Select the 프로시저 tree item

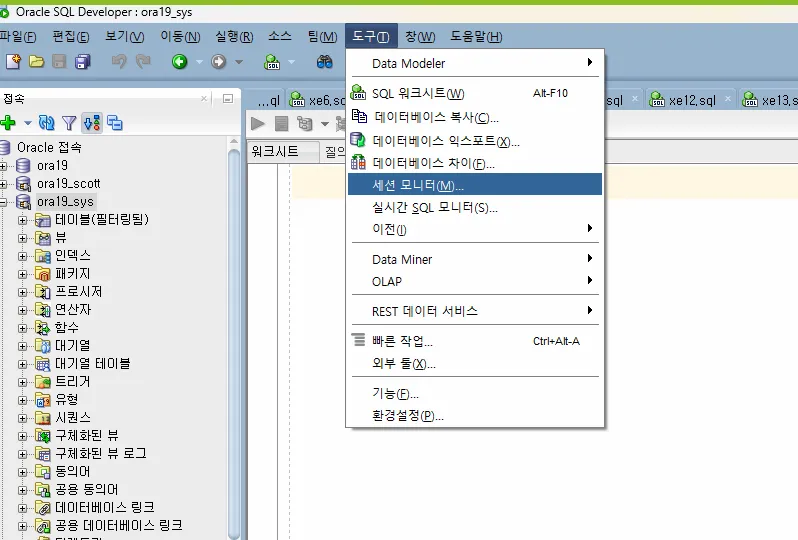78,292
